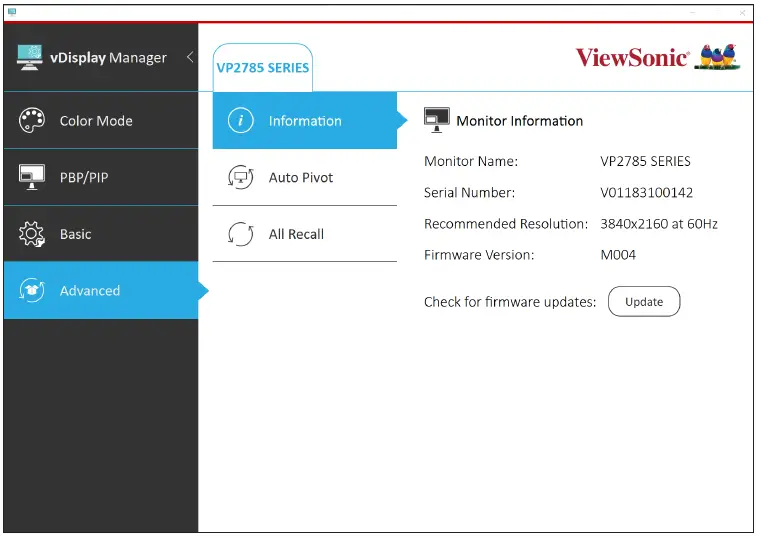Click the Basic gear icon
This screenshot has height=538, width=761.
click(32, 234)
